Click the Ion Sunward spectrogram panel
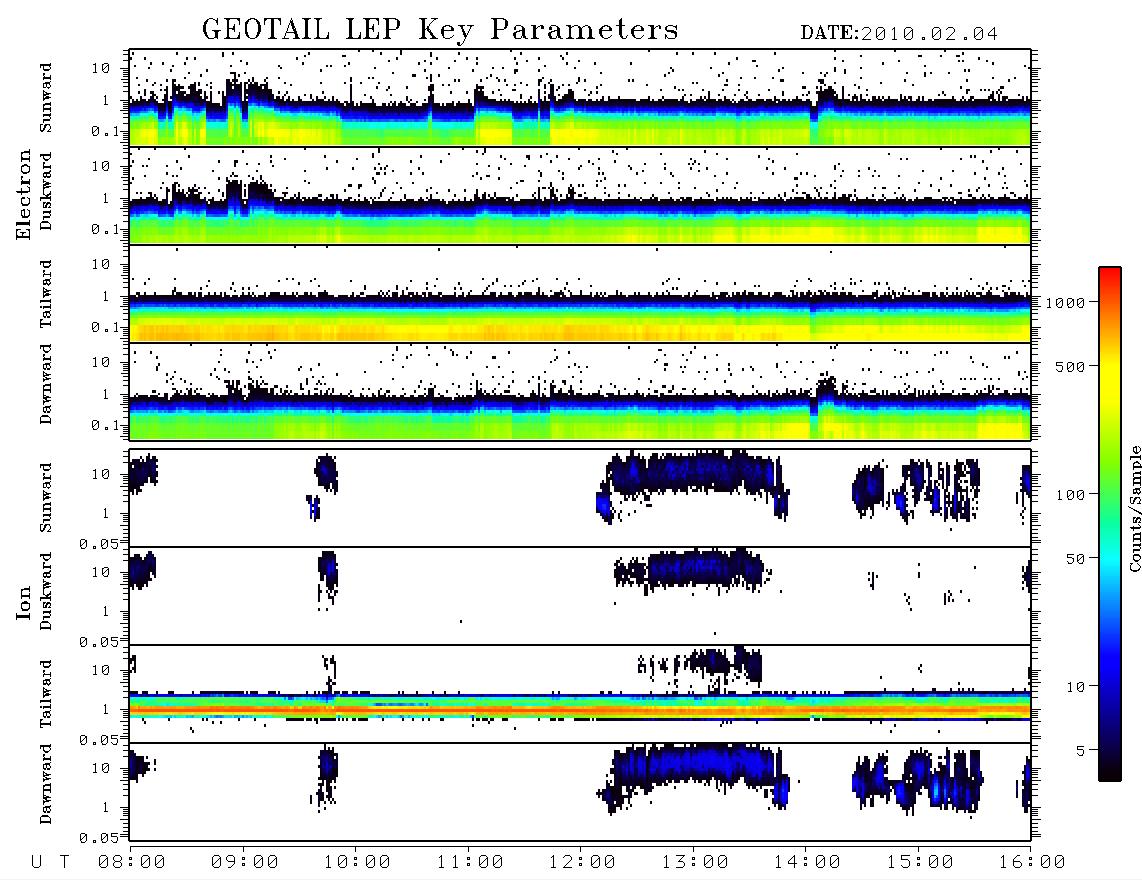 (x=580, y=498)
